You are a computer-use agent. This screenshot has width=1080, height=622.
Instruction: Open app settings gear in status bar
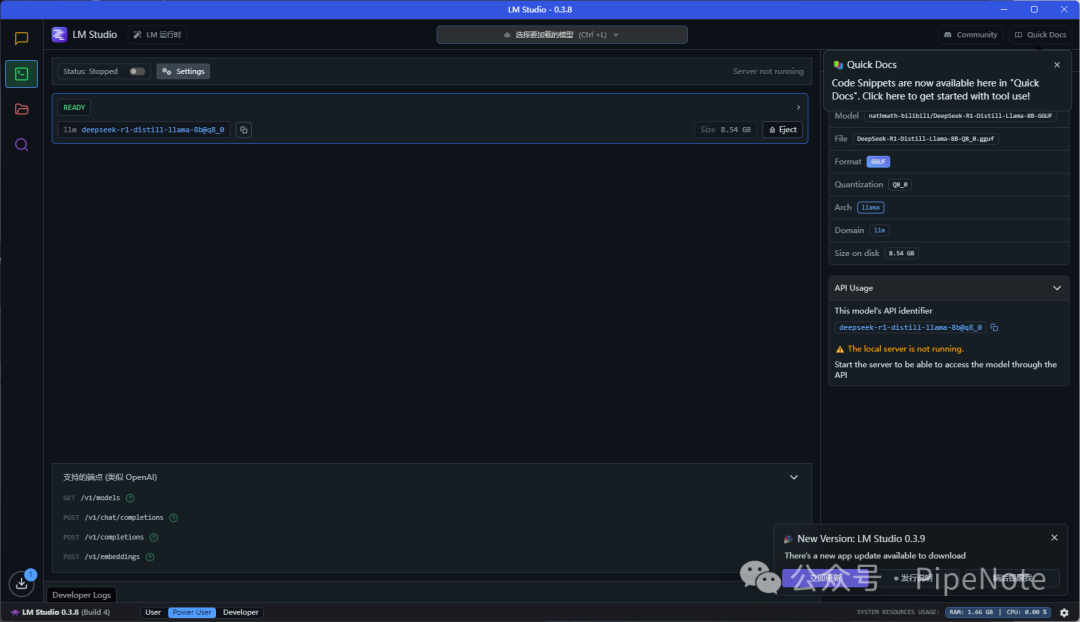coord(1064,612)
